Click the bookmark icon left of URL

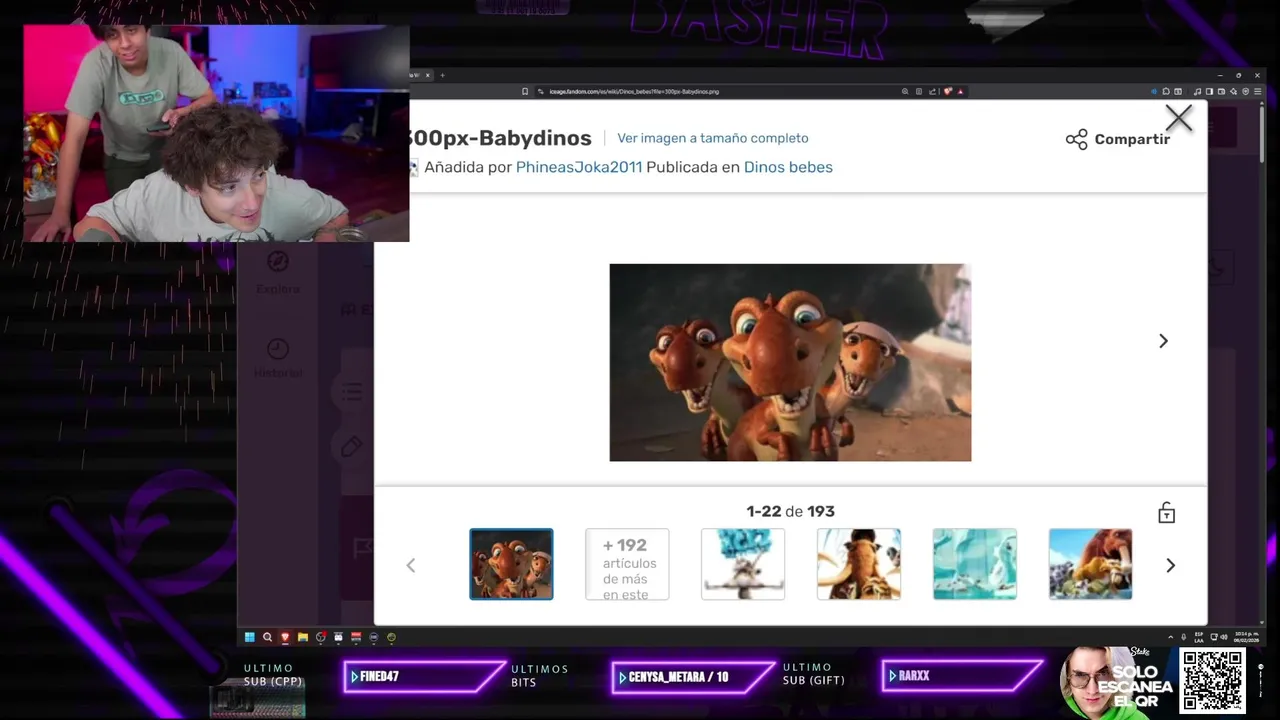[x=525, y=91]
